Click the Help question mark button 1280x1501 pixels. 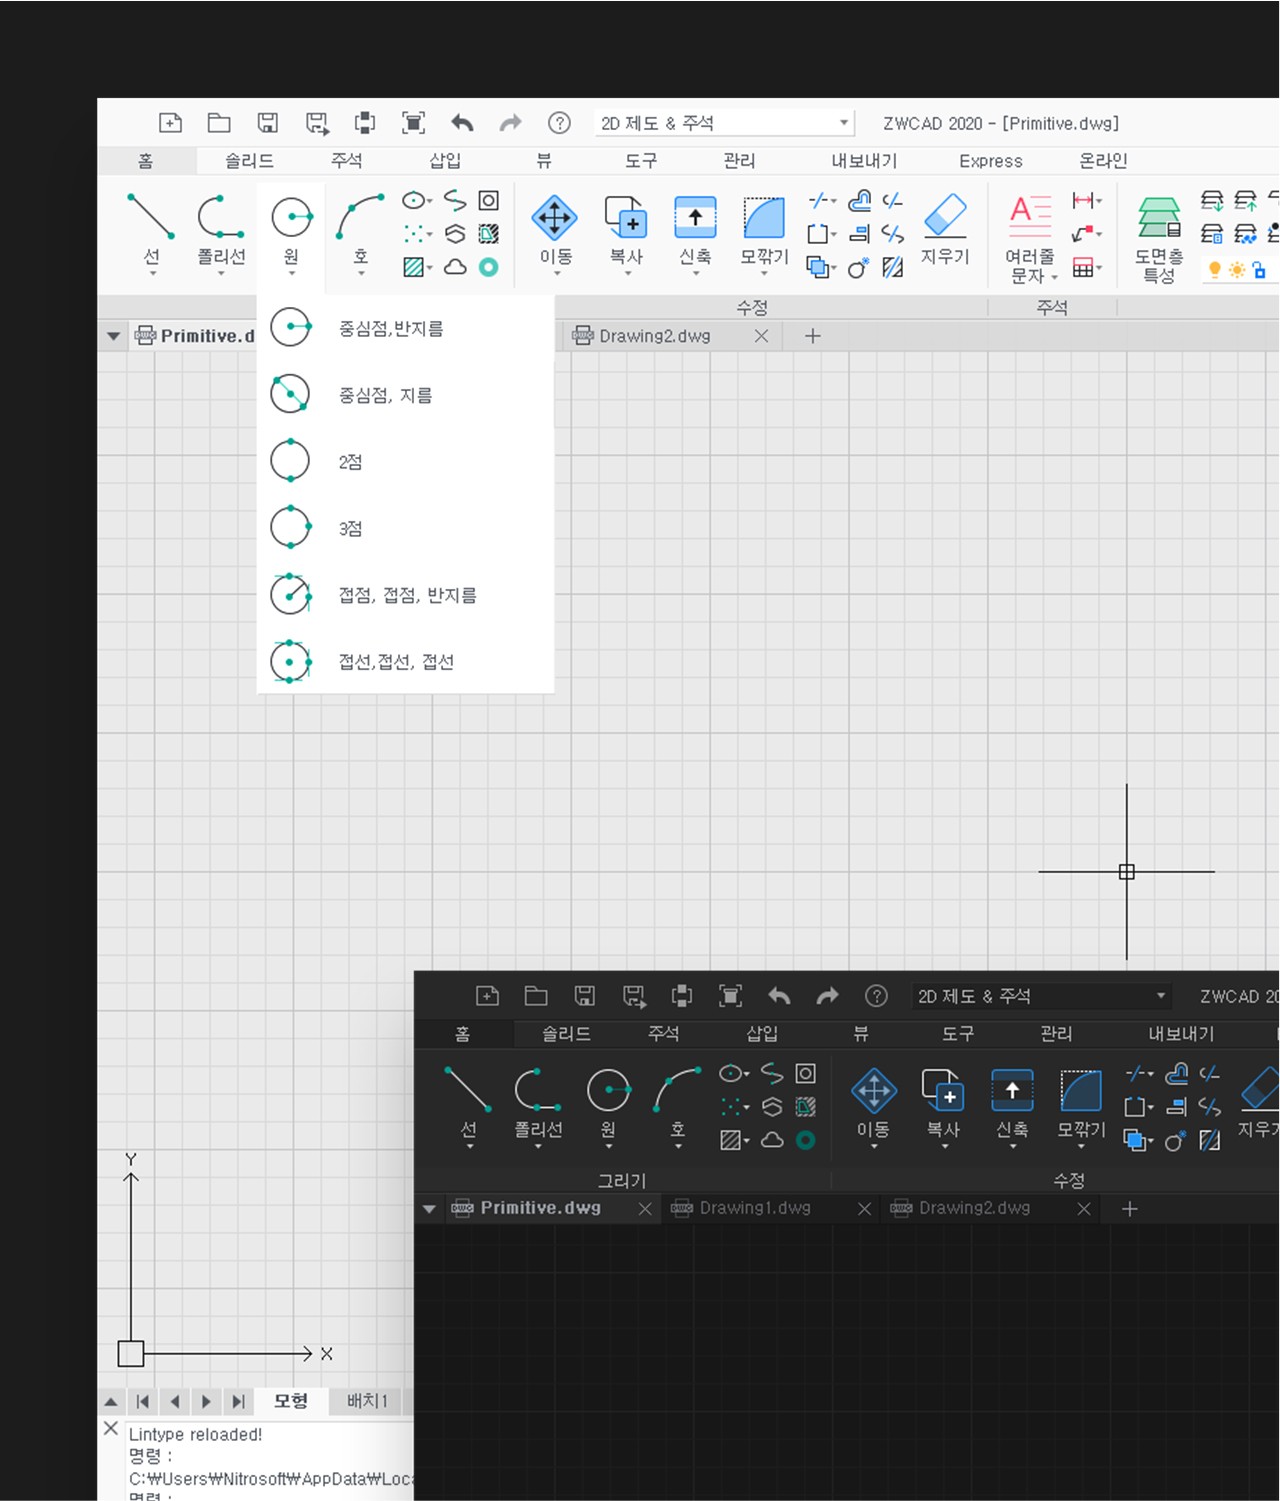(x=558, y=122)
